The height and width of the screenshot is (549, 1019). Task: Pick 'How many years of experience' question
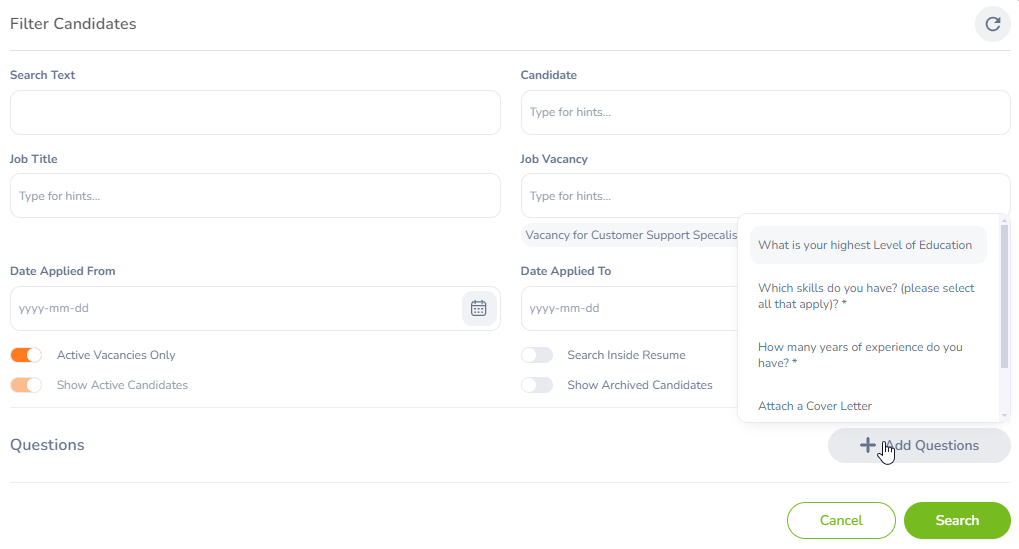pyautogui.click(x=860, y=355)
